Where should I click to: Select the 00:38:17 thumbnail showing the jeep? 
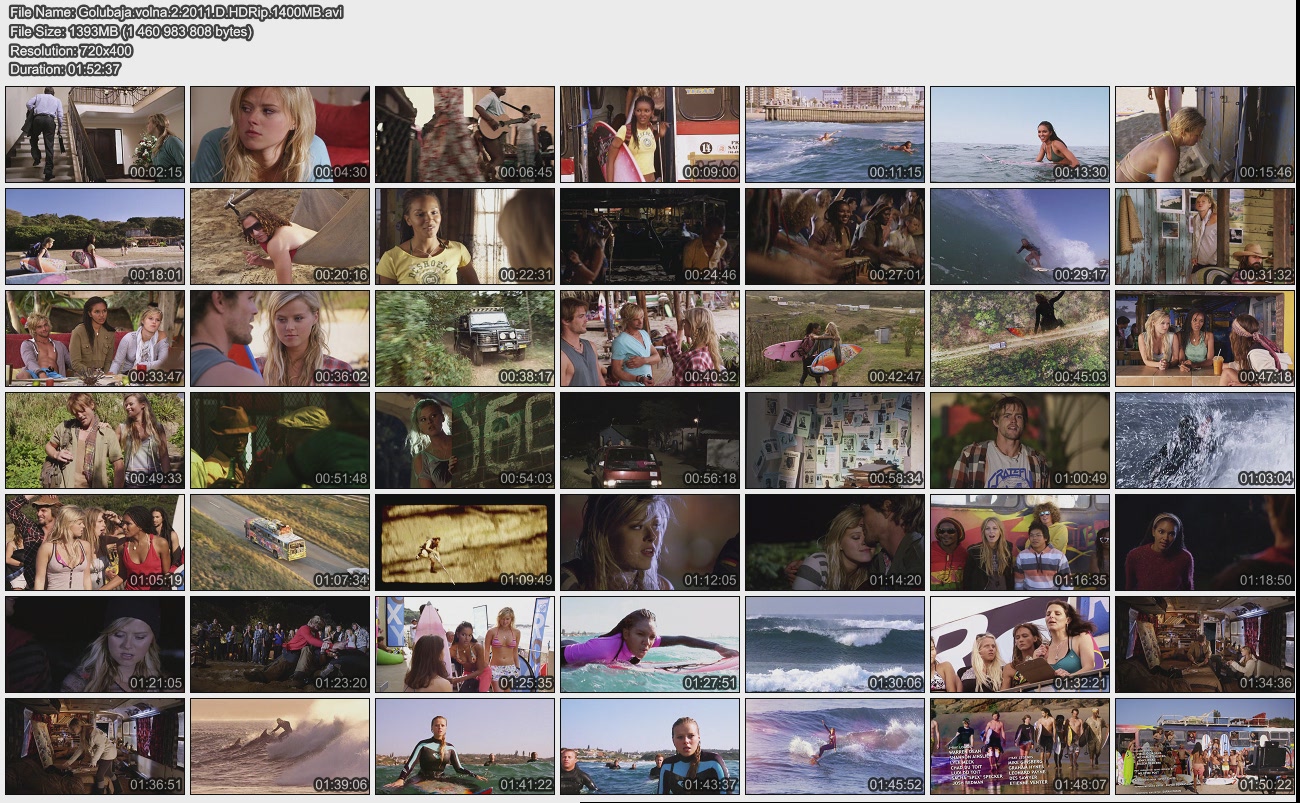tap(465, 339)
